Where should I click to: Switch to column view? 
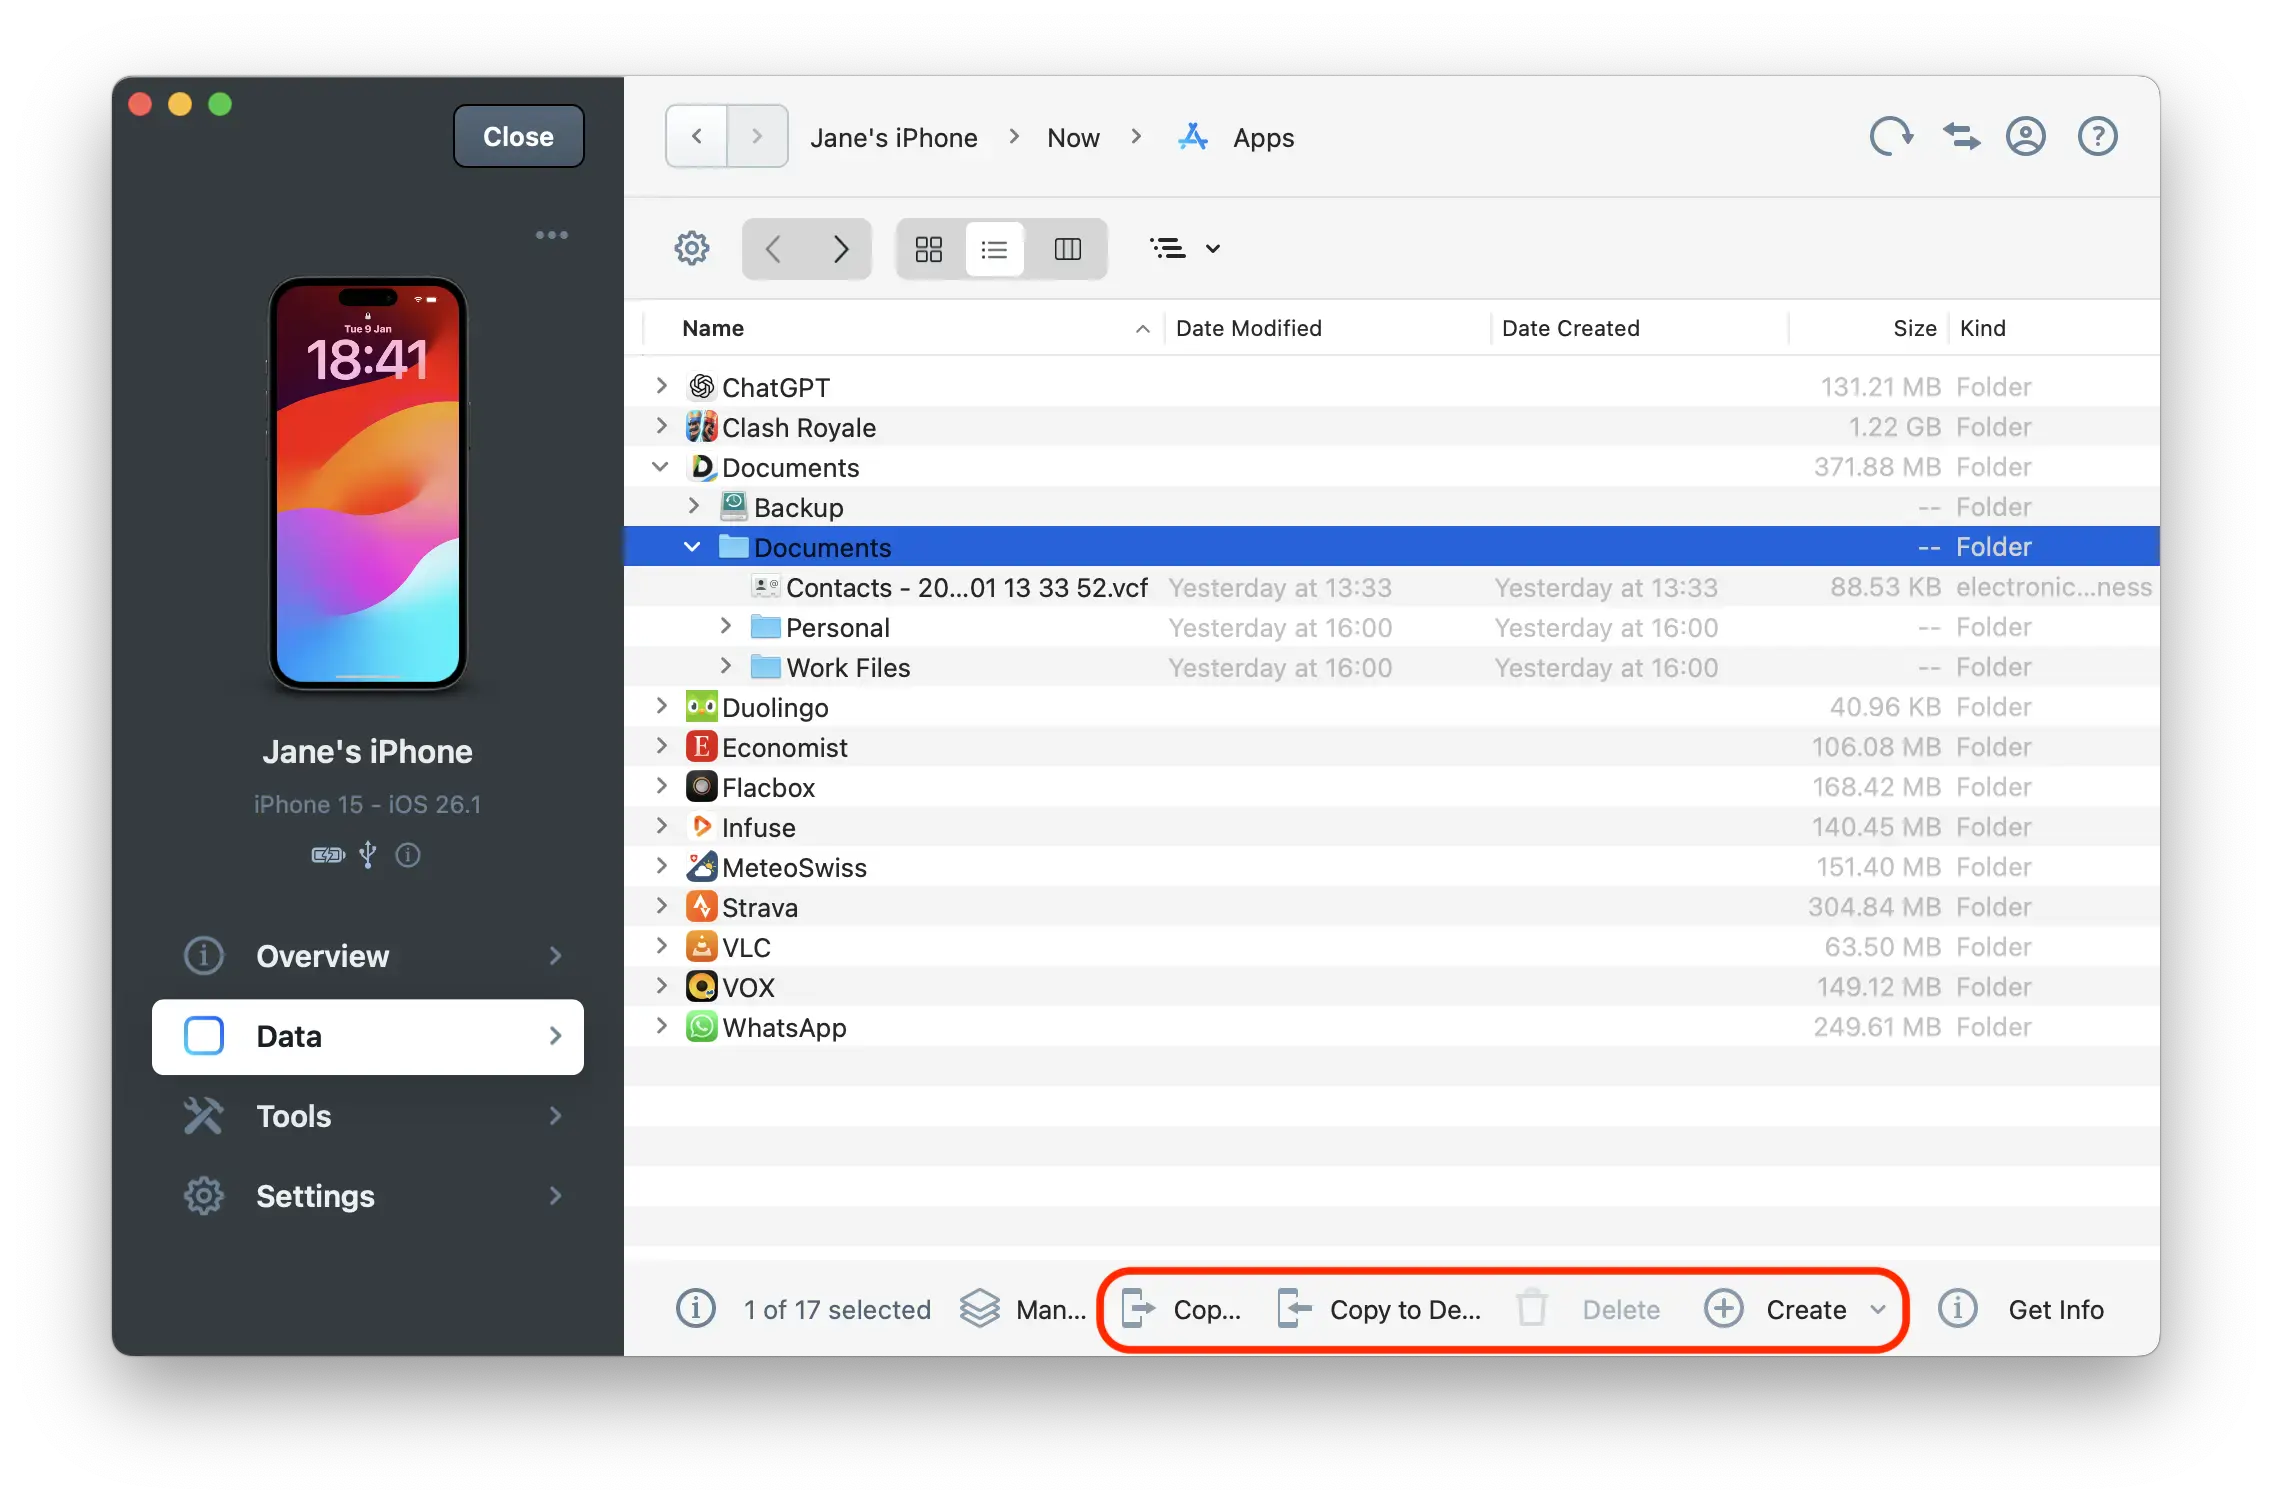pyautogui.click(x=1068, y=249)
